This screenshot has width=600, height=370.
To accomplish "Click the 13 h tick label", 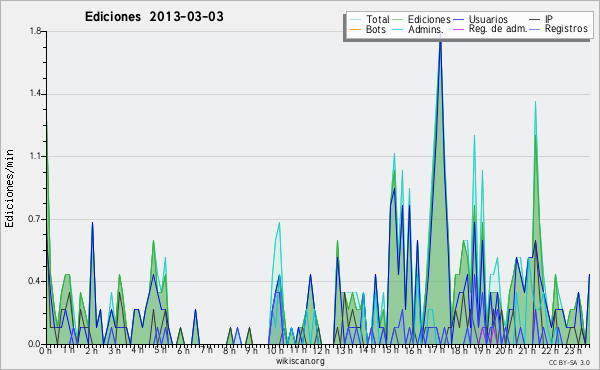I will point(344,350).
